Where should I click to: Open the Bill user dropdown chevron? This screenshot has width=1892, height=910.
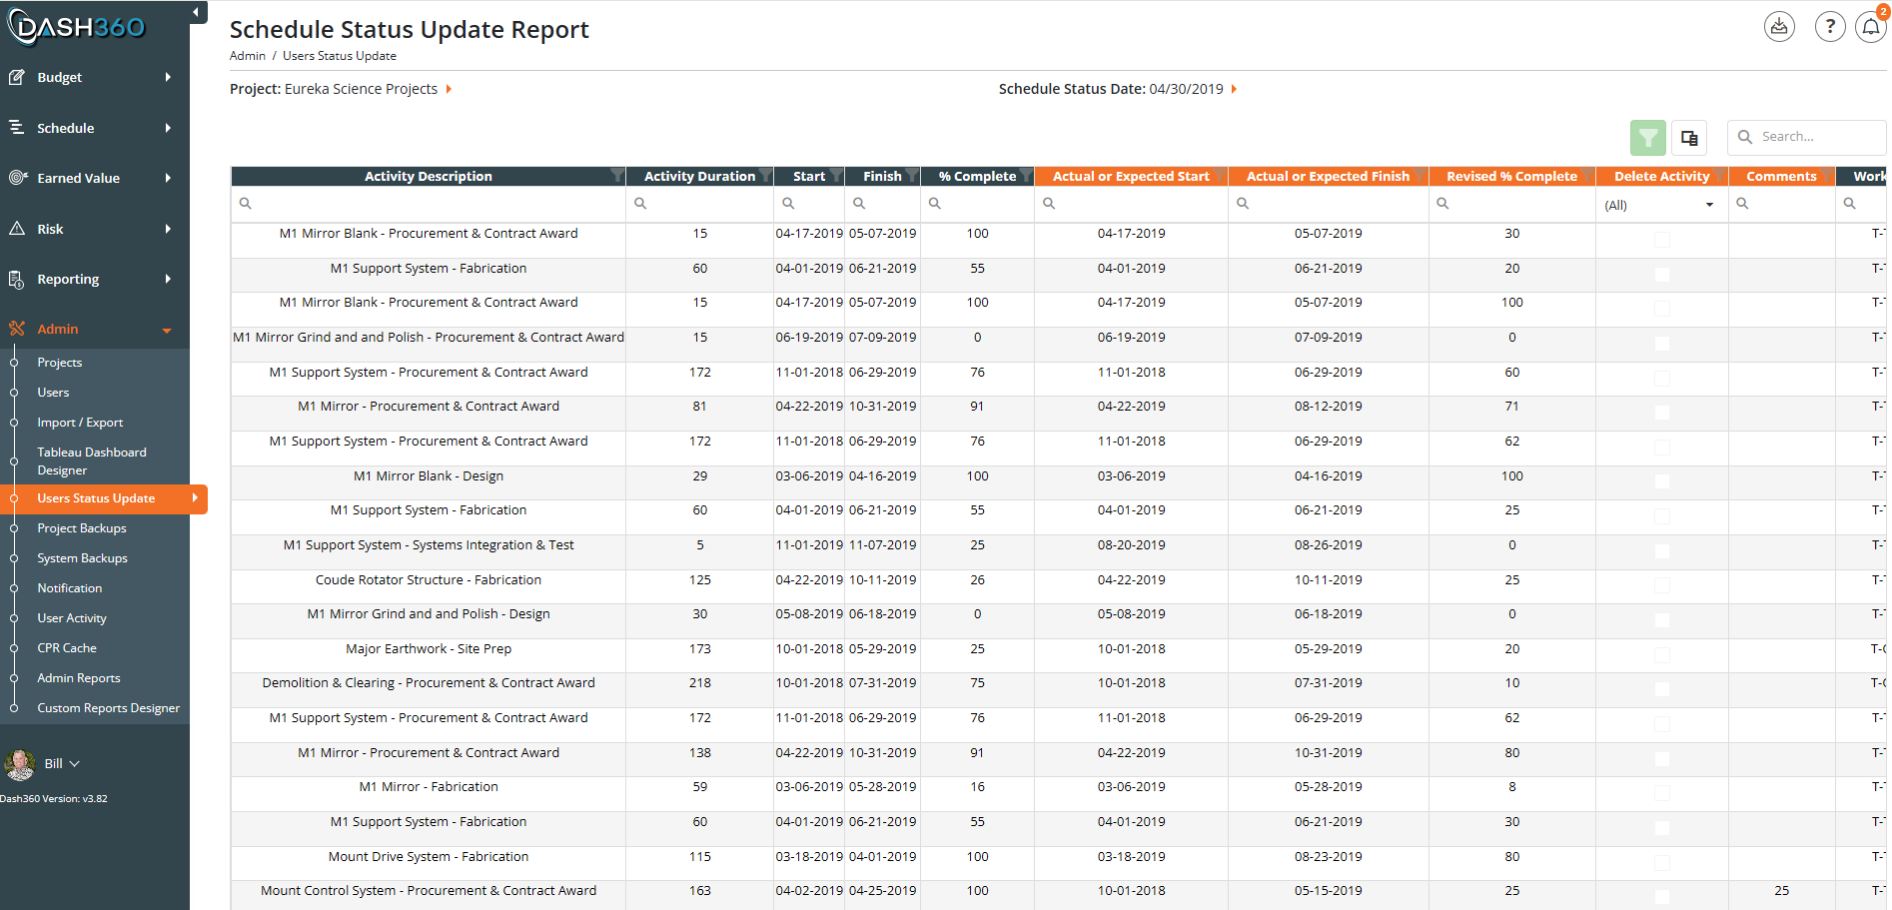click(75, 764)
